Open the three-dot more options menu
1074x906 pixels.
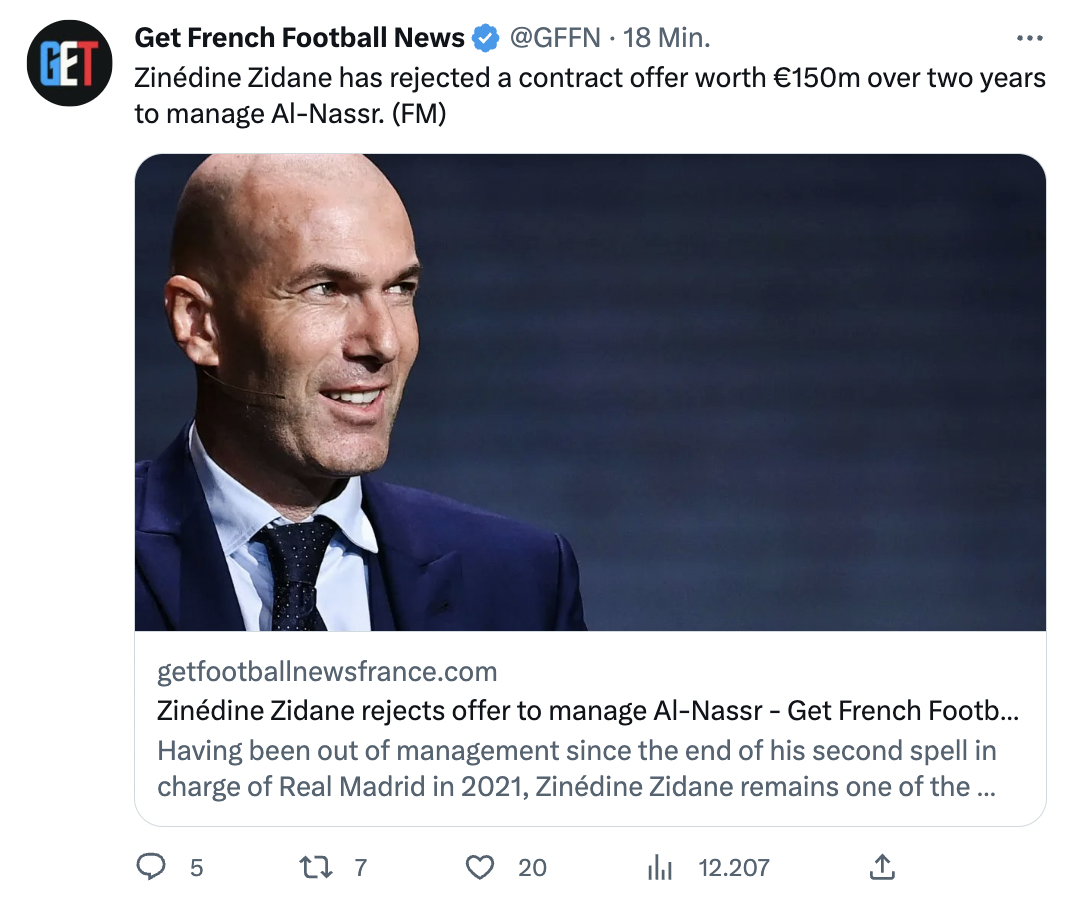tap(1029, 39)
